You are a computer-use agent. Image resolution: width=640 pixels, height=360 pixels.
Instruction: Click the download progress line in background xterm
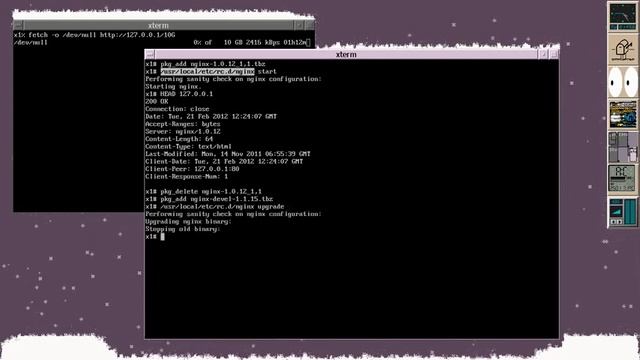click(x=162, y=42)
